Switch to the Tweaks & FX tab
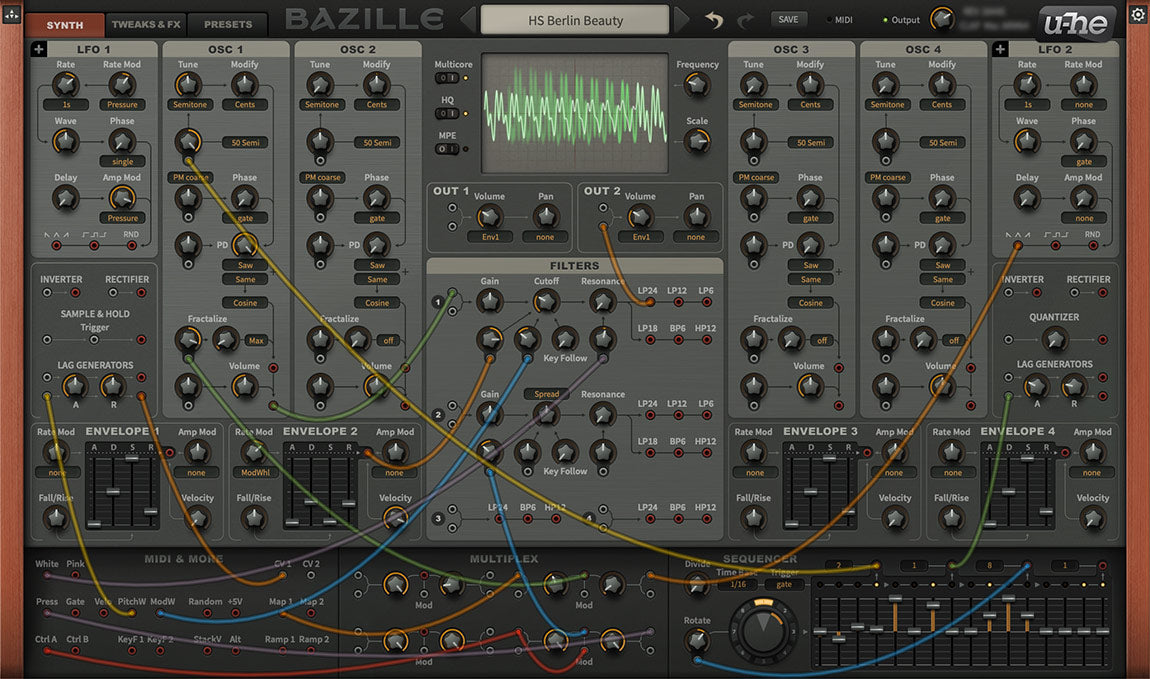 (147, 24)
